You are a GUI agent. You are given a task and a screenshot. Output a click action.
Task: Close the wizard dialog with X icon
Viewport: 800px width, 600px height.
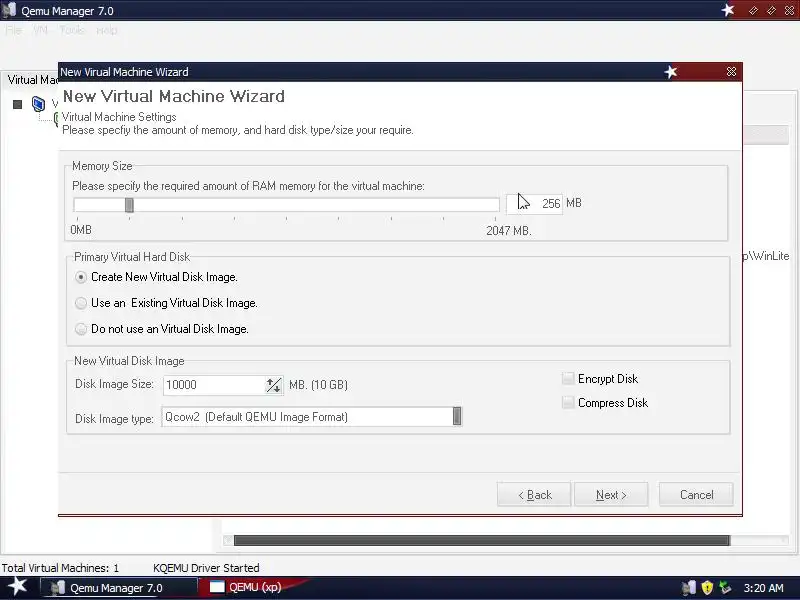731,72
